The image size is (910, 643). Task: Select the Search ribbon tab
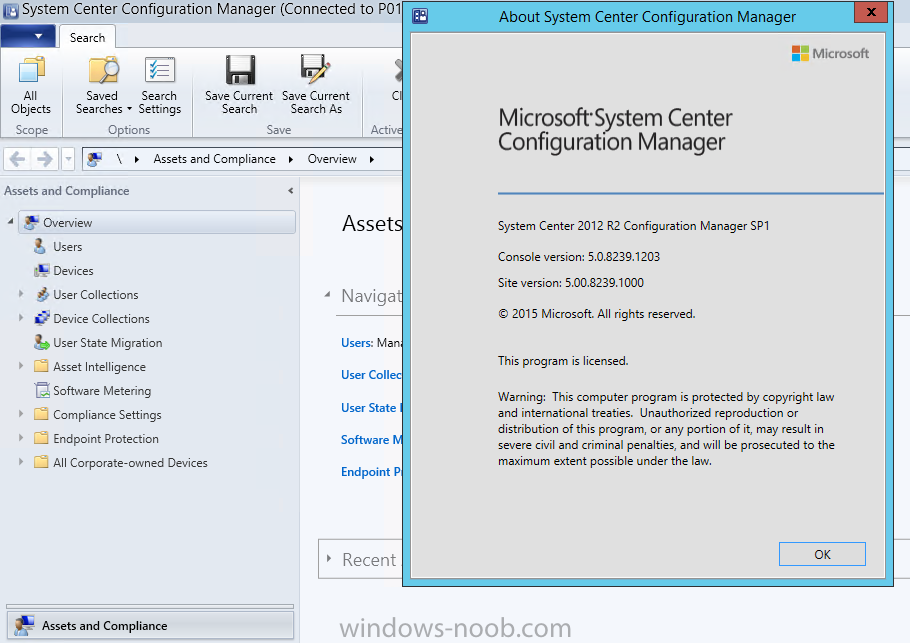click(x=88, y=37)
